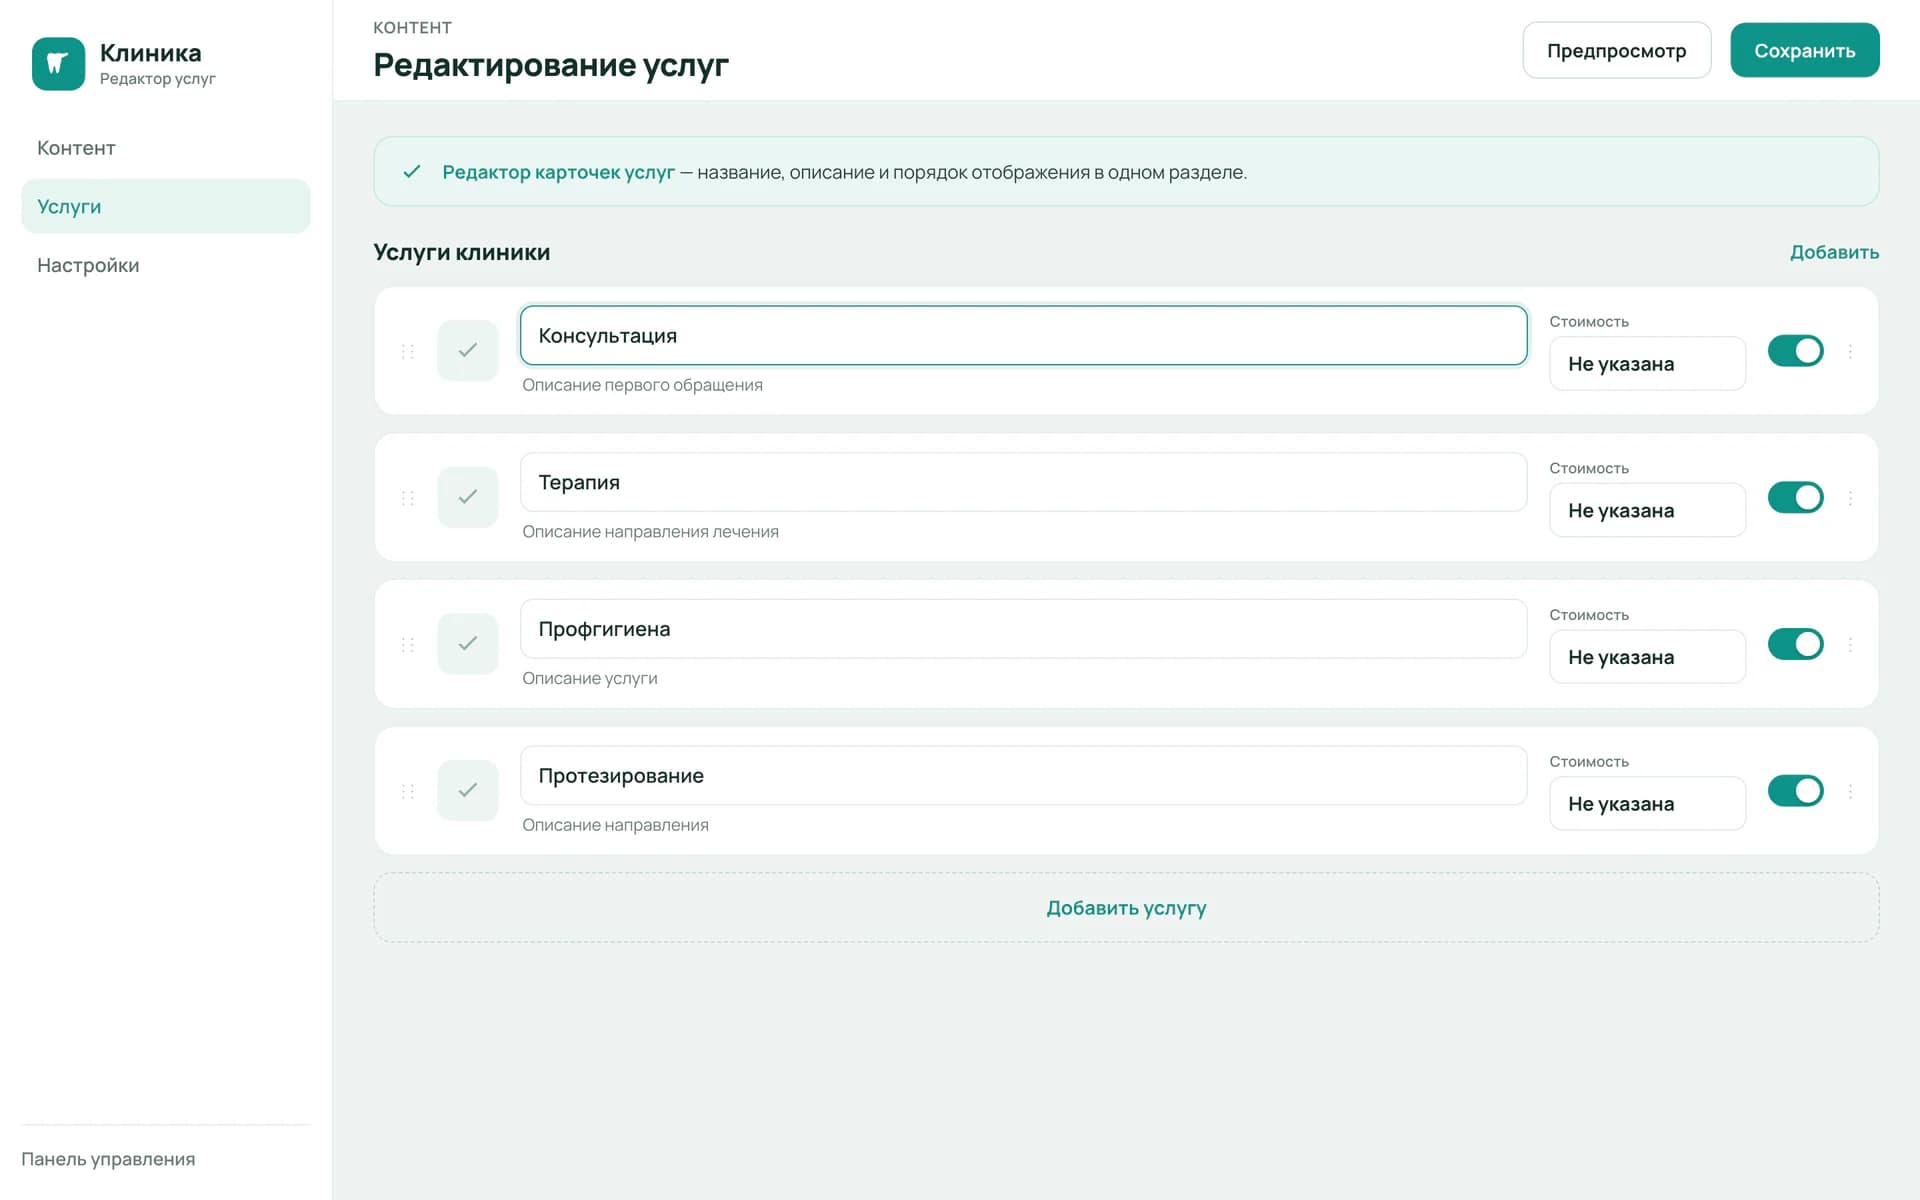
Task: Click the Добавить link above the services
Action: 1834,252
